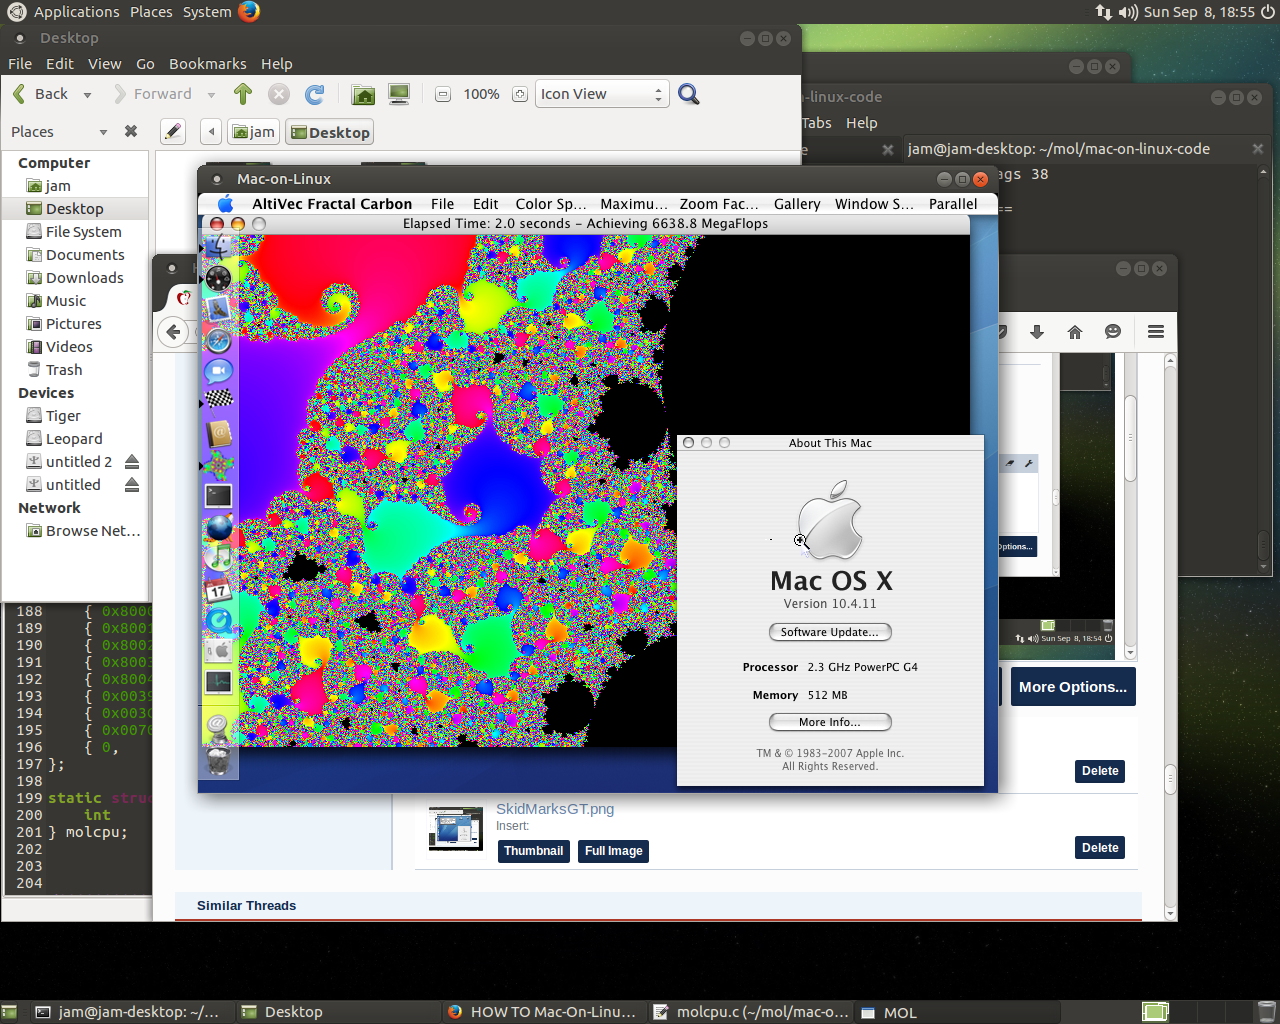This screenshot has width=1280, height=1024.
Task: Open Computer location toolbar icon
Action: 399,94
